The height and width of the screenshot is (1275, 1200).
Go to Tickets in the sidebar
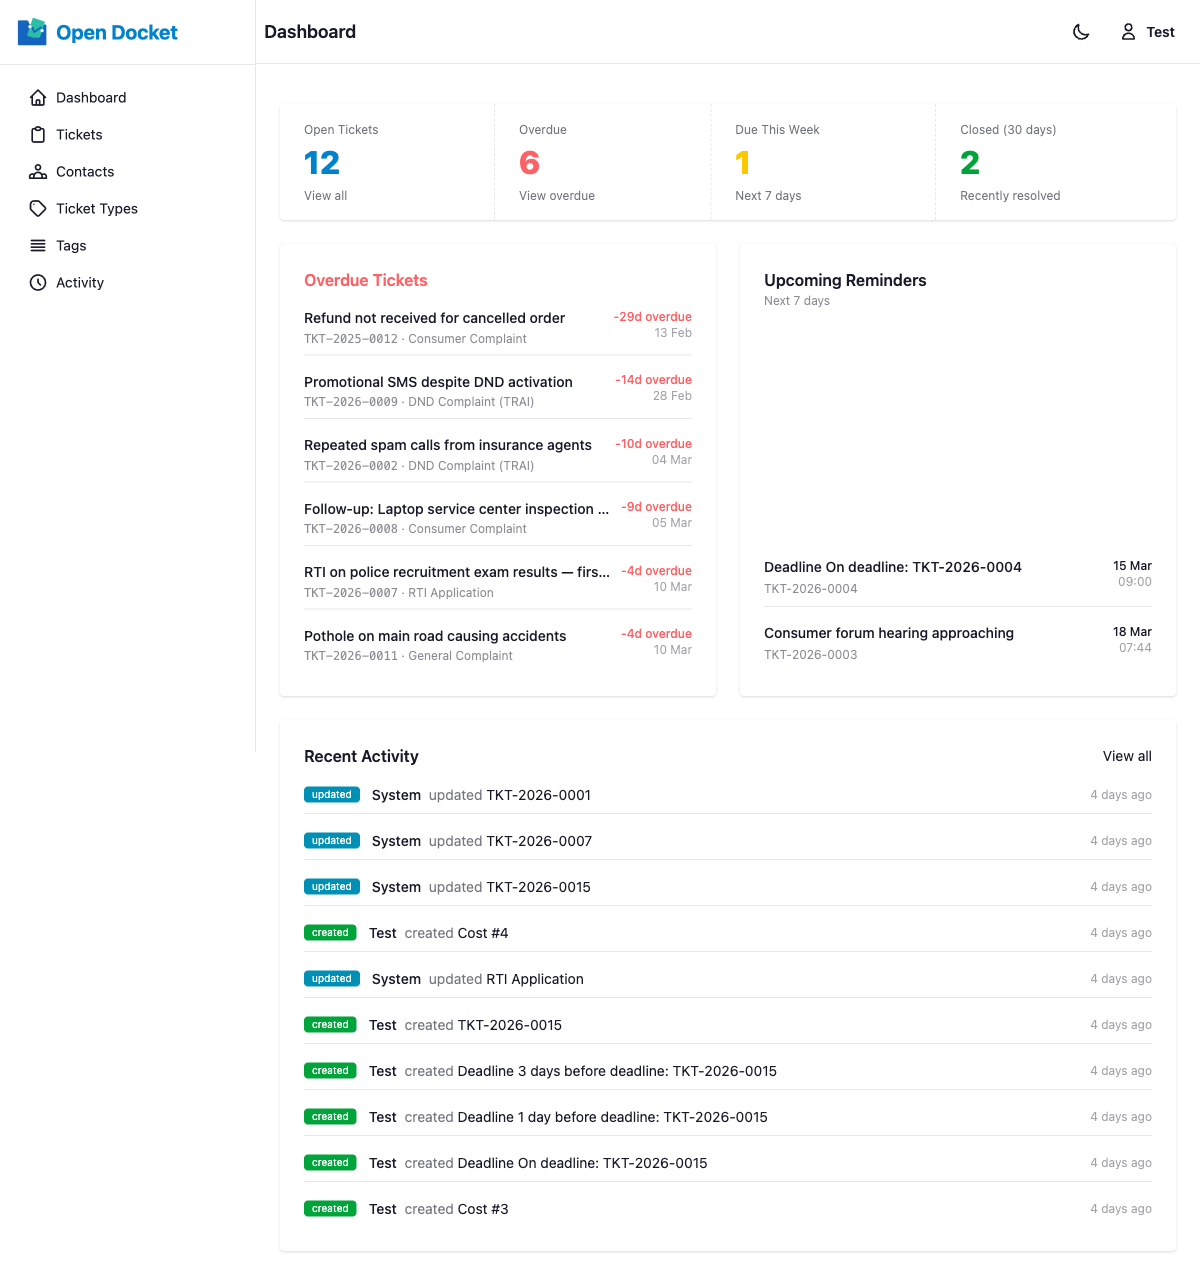click(79, 135)
